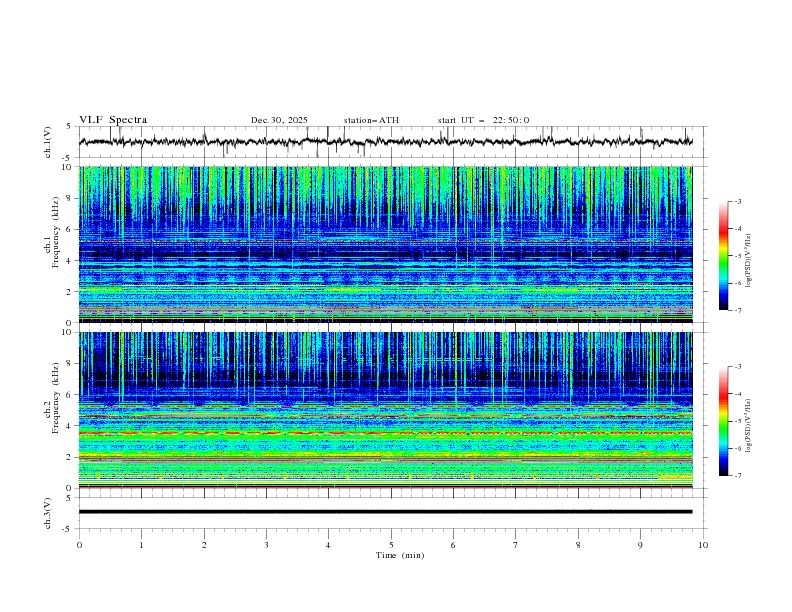Click the lower PSD color scale bar
Image resolution: width=792 pixels, height=612 pixels.
click(x=723, y=421)
